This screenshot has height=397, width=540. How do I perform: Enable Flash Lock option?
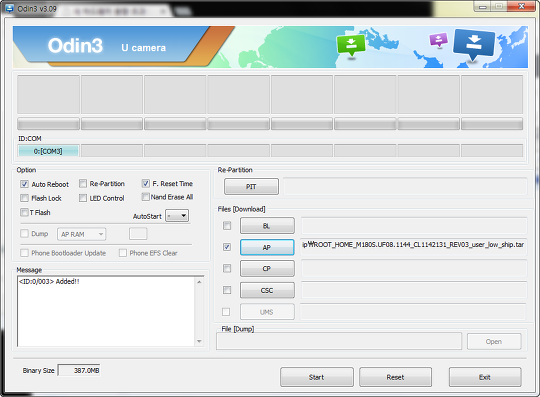pyautogui.click(x=24, y=198)
